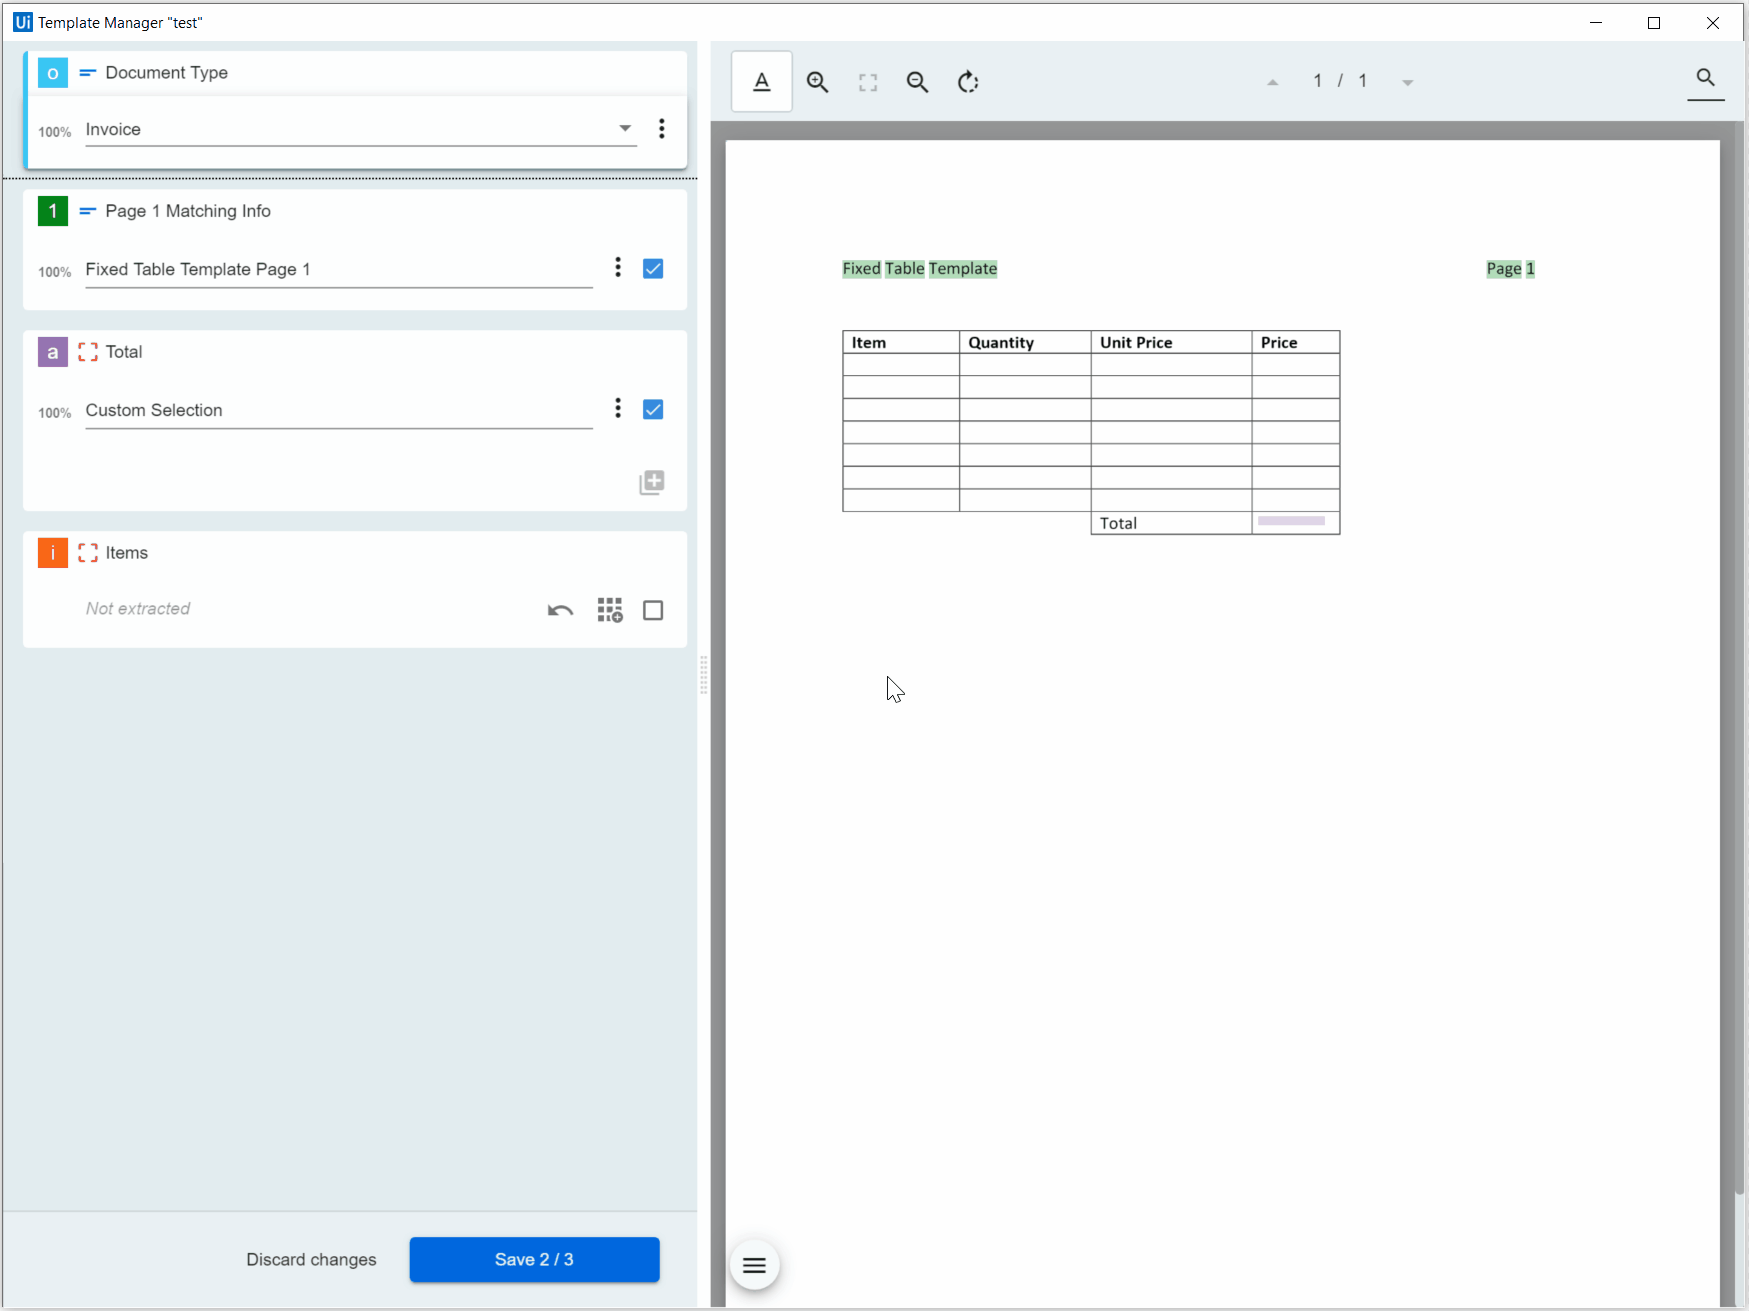Viewport: 1749px width, 1311px height.
Task: Open the Invoice document type dropdown
Action: [x=625, y=128]
